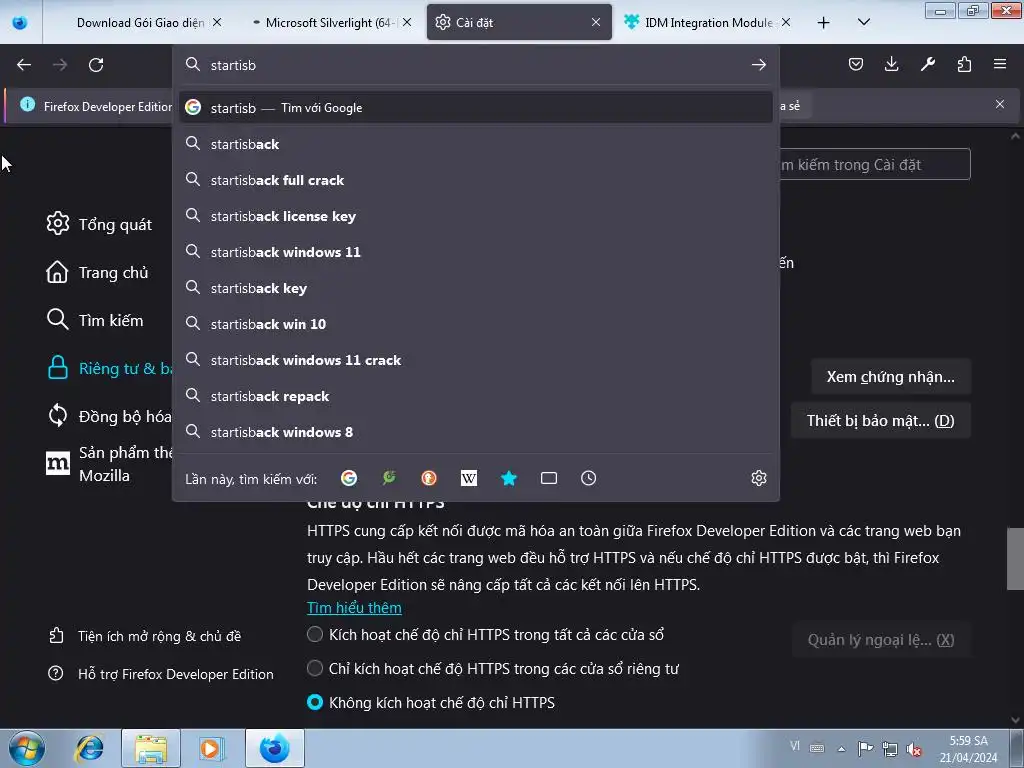Viewport: 1024px width, 768px height.
Task: Click the settings page vertical scrollbar thumb
Action: 1015,558
